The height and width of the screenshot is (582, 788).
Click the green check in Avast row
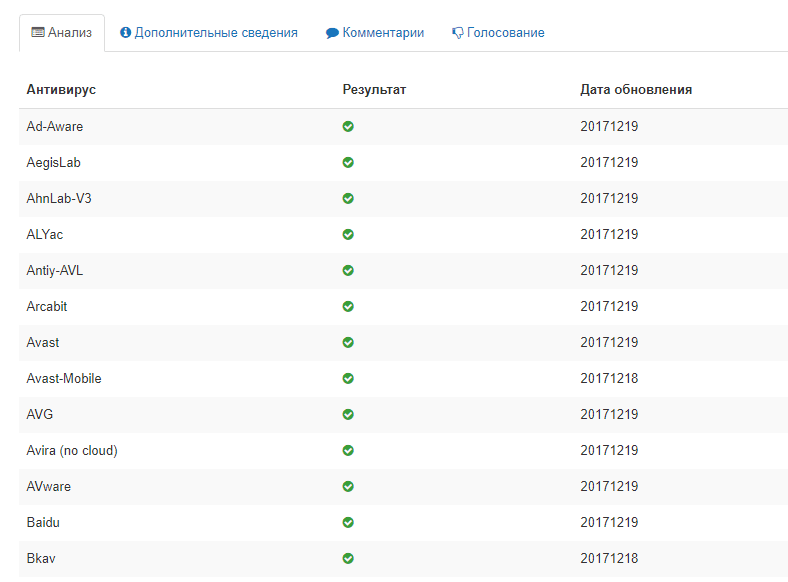point(348,342)
